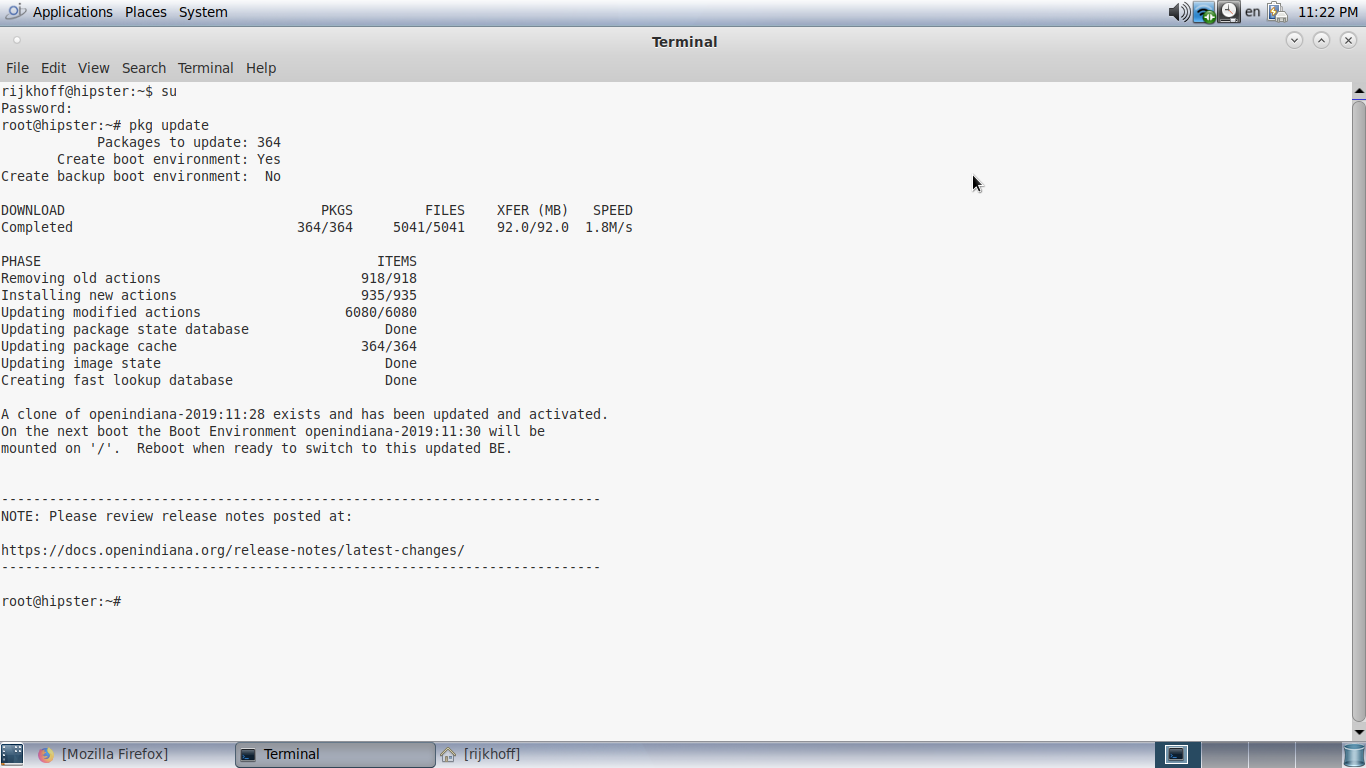Minimize the Terminal window
The height and width of the screenshot is (768, 1366).
point(1295,41)
